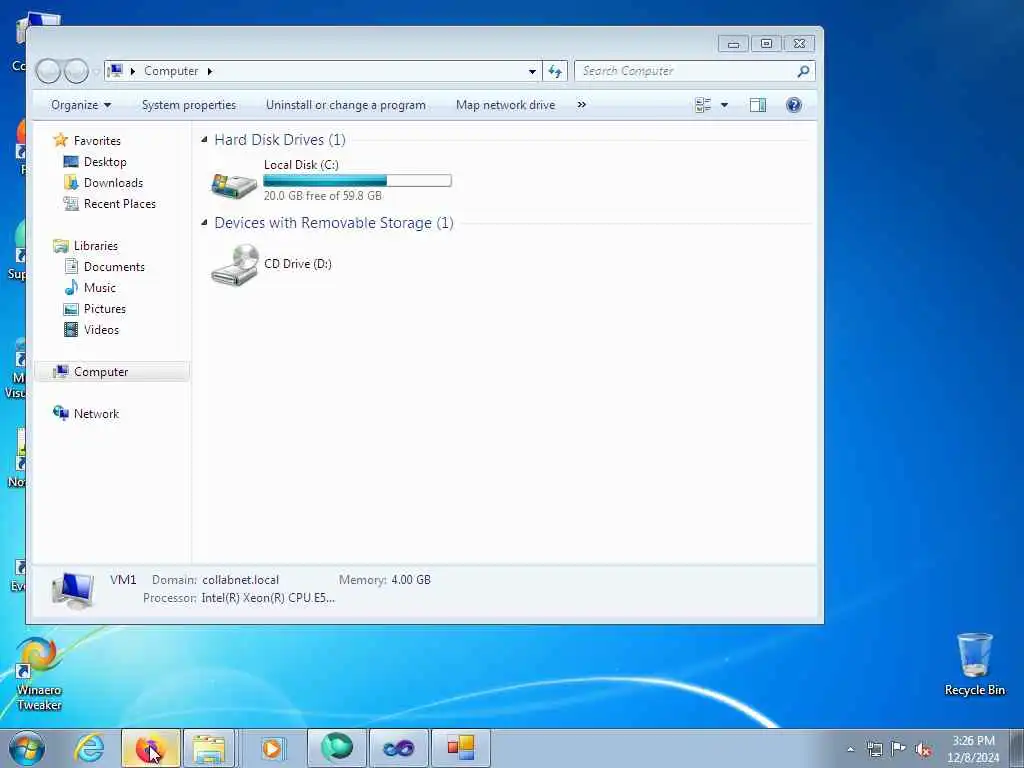Click the '20.0 GB free of 59.8 GB' text
The image size is (1024, 768).
pyautogui.click(x=323, y=195)
